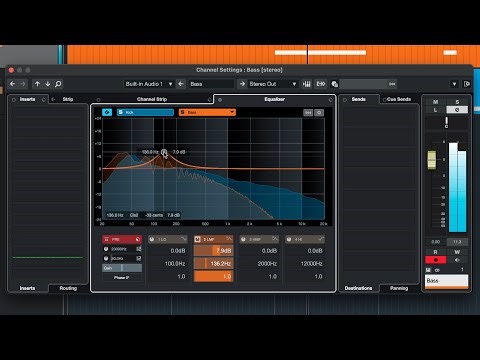Click the input routing left-arrow icon
The image size is (480, 360).
point(181,84)
